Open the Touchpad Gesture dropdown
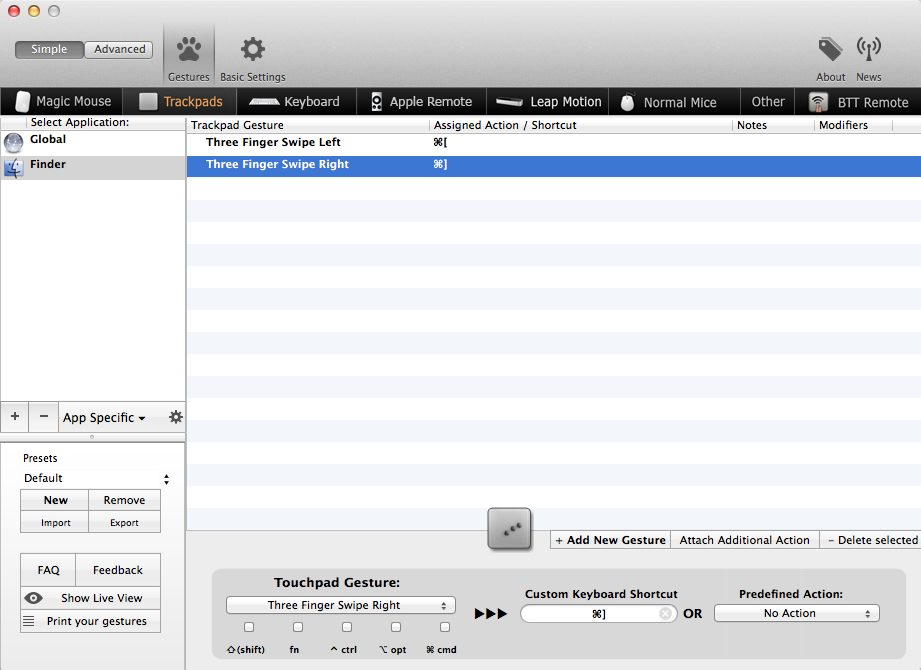Screen dimensions: 921x670 click(341, 605)
